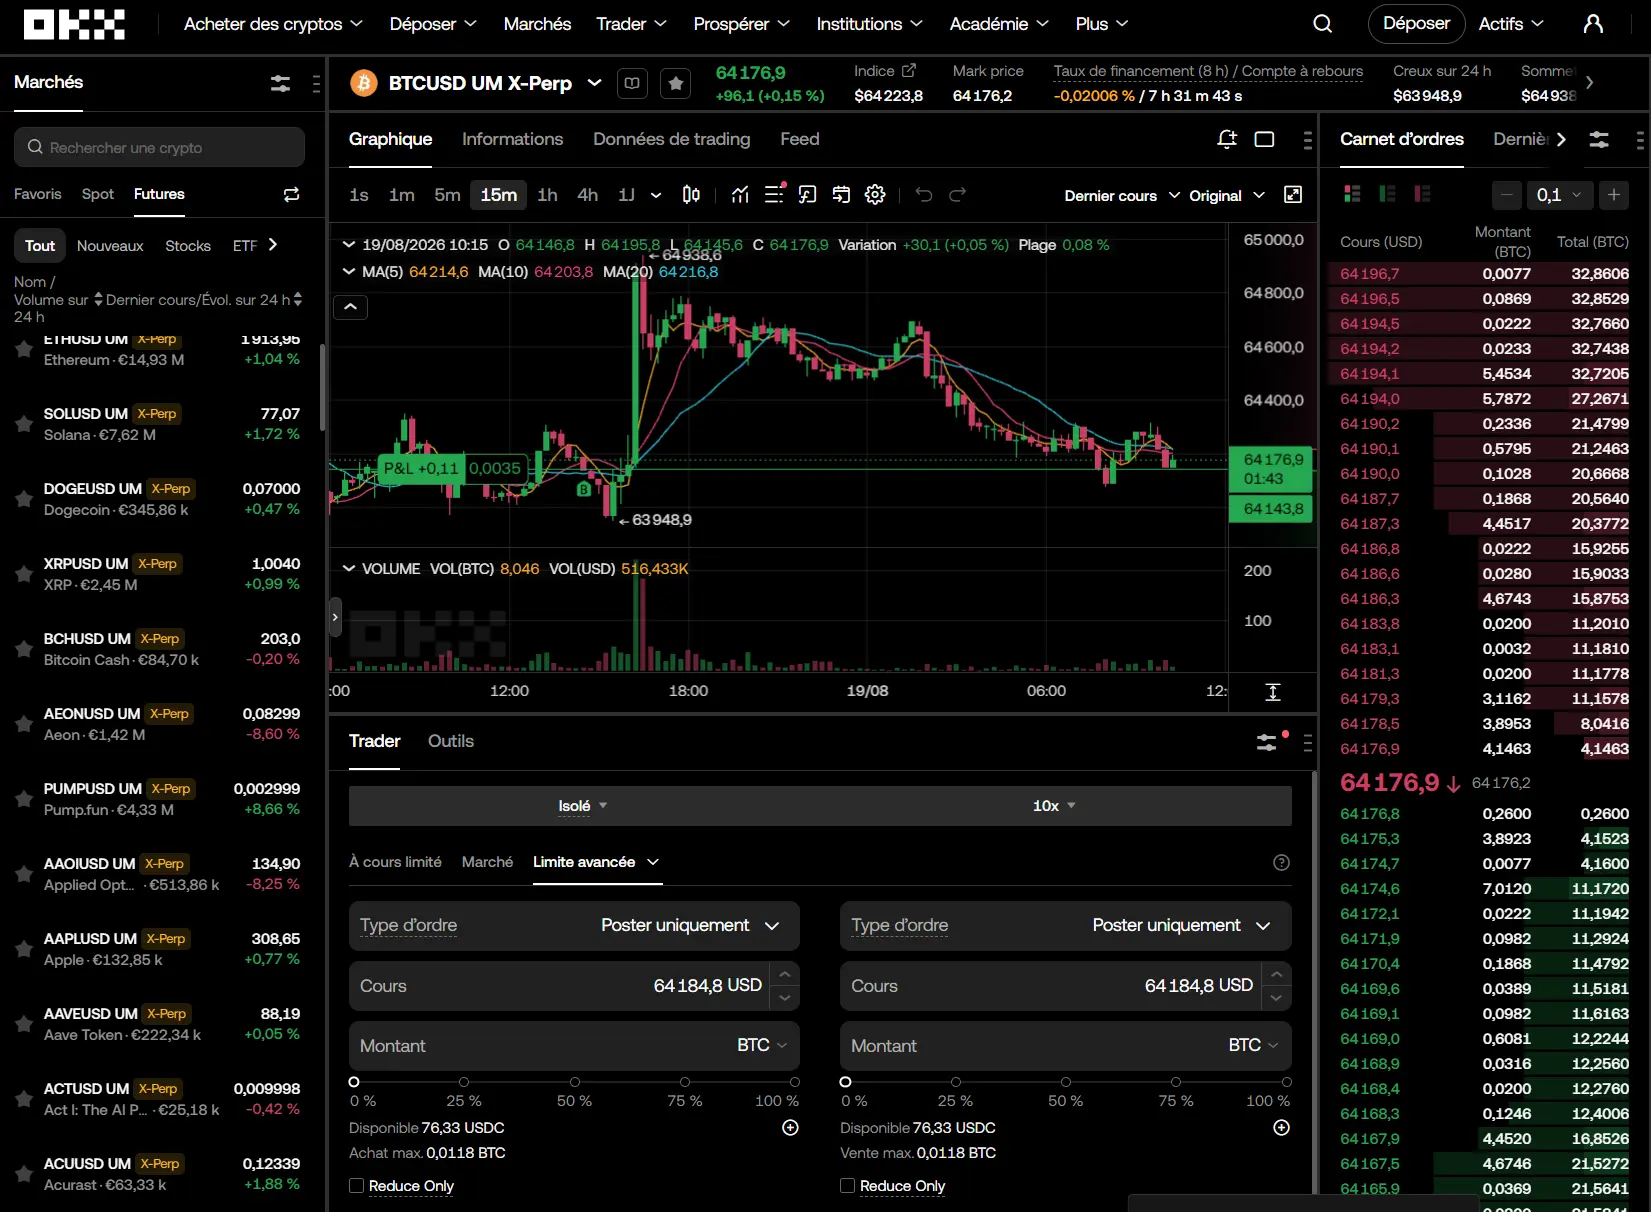
Task: Focus the Rechercher une crypto search field
Action: (159, 147)
